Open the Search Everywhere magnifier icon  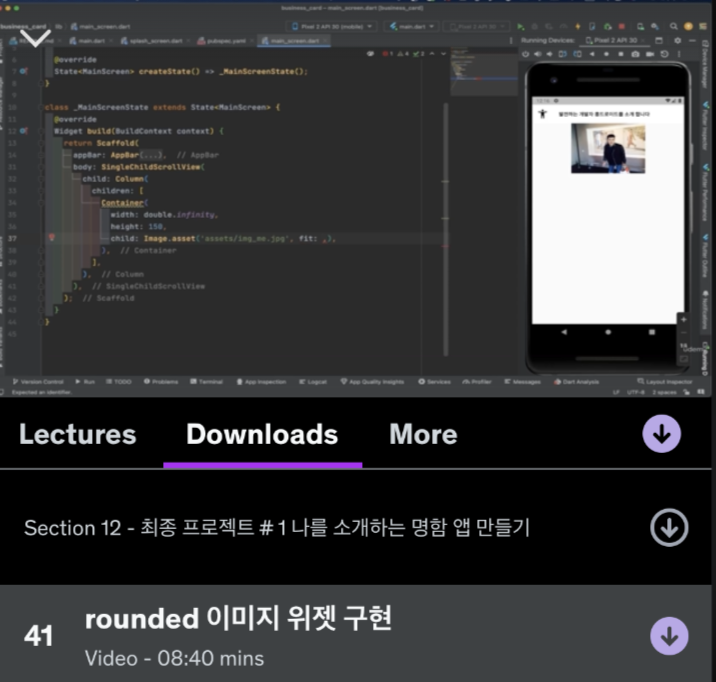click(x=674, y=26)
